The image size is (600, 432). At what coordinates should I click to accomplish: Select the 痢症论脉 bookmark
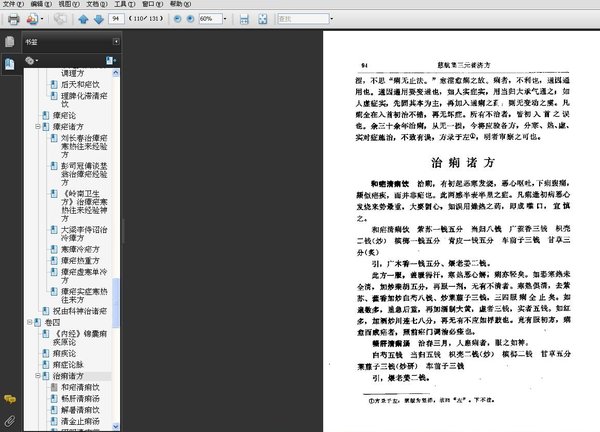point(68,365)
